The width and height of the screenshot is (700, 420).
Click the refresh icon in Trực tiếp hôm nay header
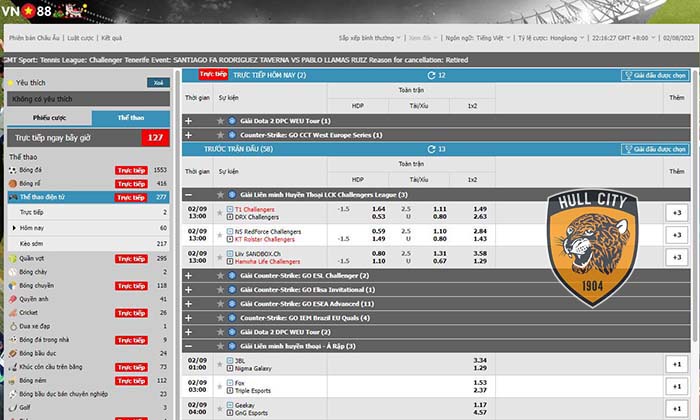(431, 75)
